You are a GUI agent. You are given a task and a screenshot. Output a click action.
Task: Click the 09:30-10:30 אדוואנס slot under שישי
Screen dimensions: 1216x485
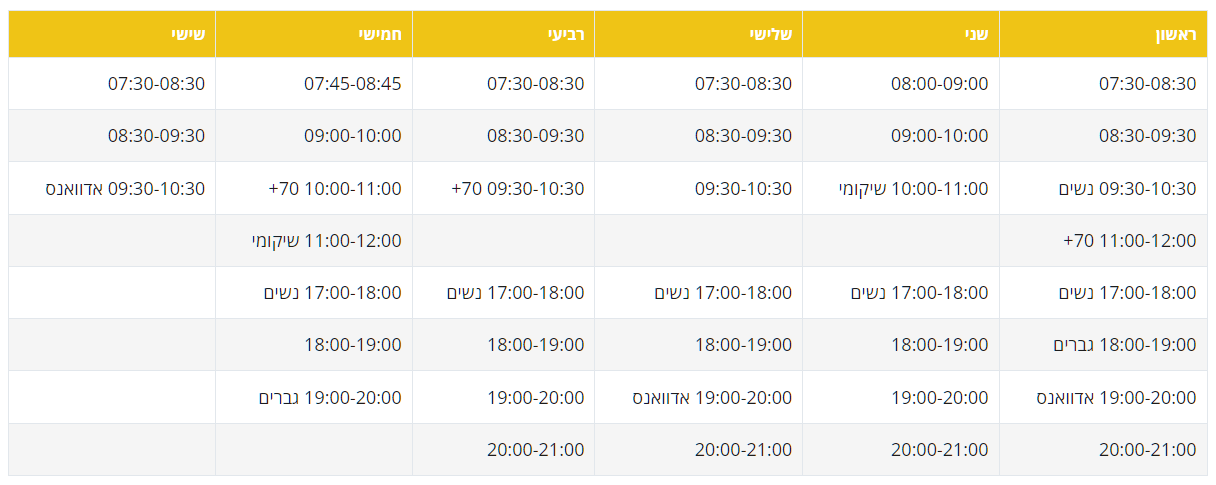(x=125, y=189)
